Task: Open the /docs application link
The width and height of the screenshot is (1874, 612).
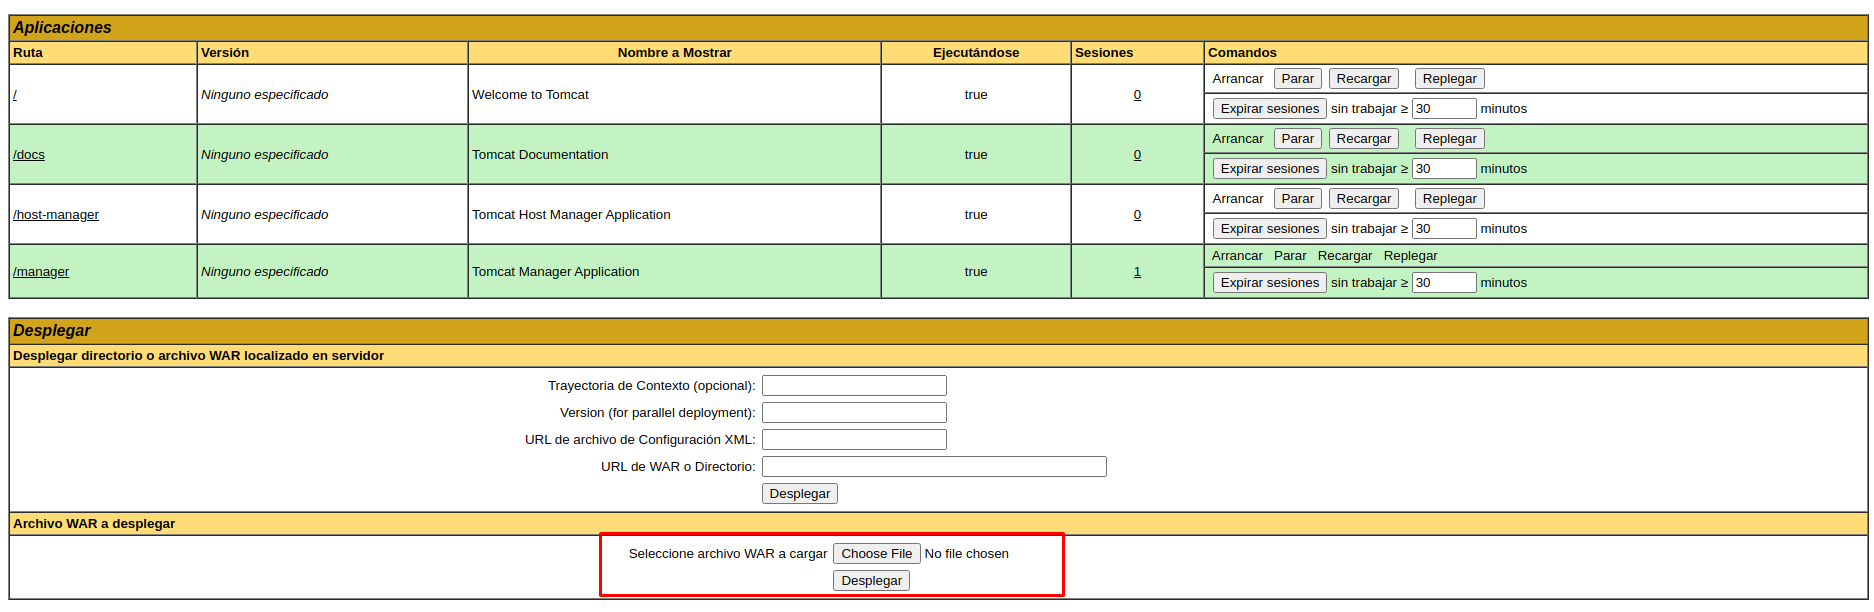Action: coord(29,155)
